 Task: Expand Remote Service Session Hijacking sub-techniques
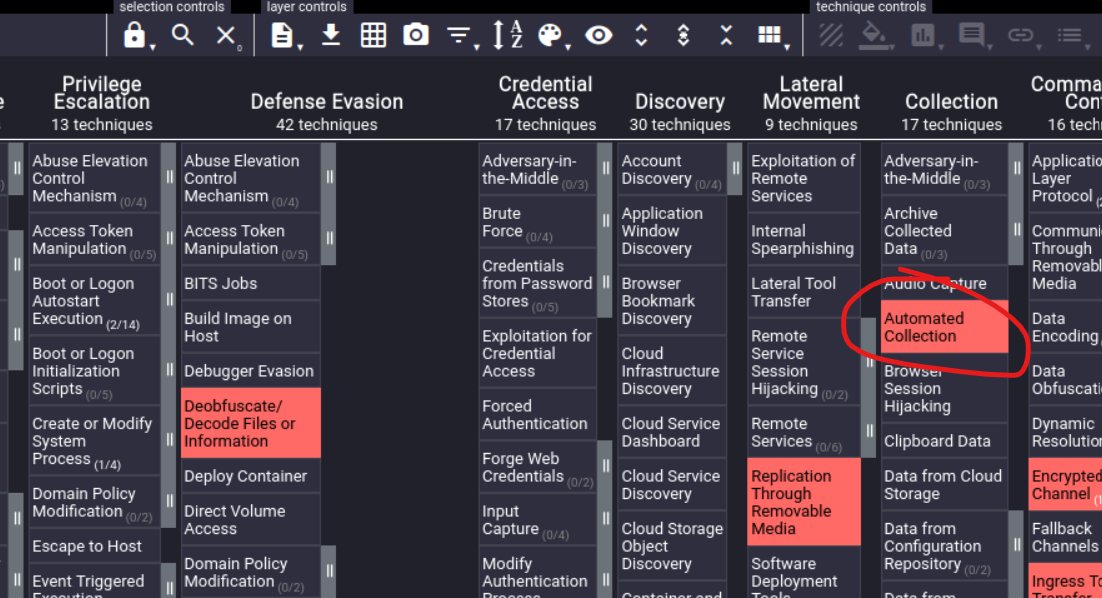(869, 361)
